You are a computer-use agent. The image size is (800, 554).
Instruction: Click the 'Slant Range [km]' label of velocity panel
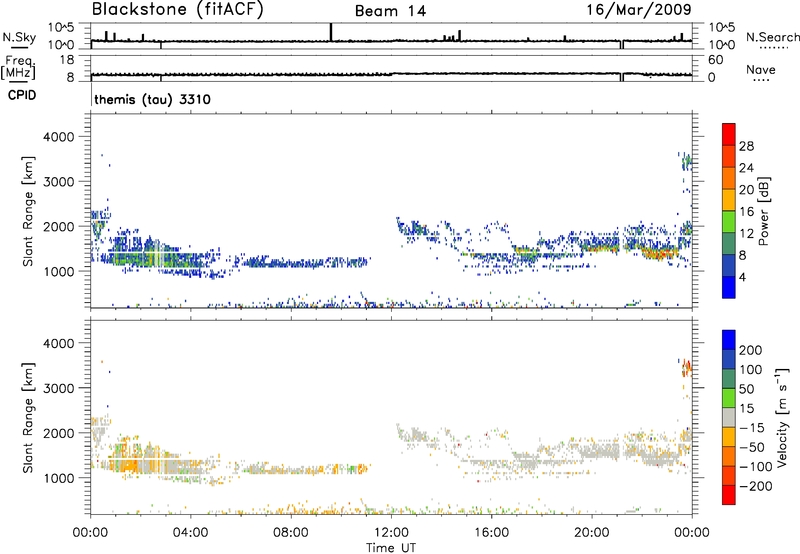tap(28, 417)
